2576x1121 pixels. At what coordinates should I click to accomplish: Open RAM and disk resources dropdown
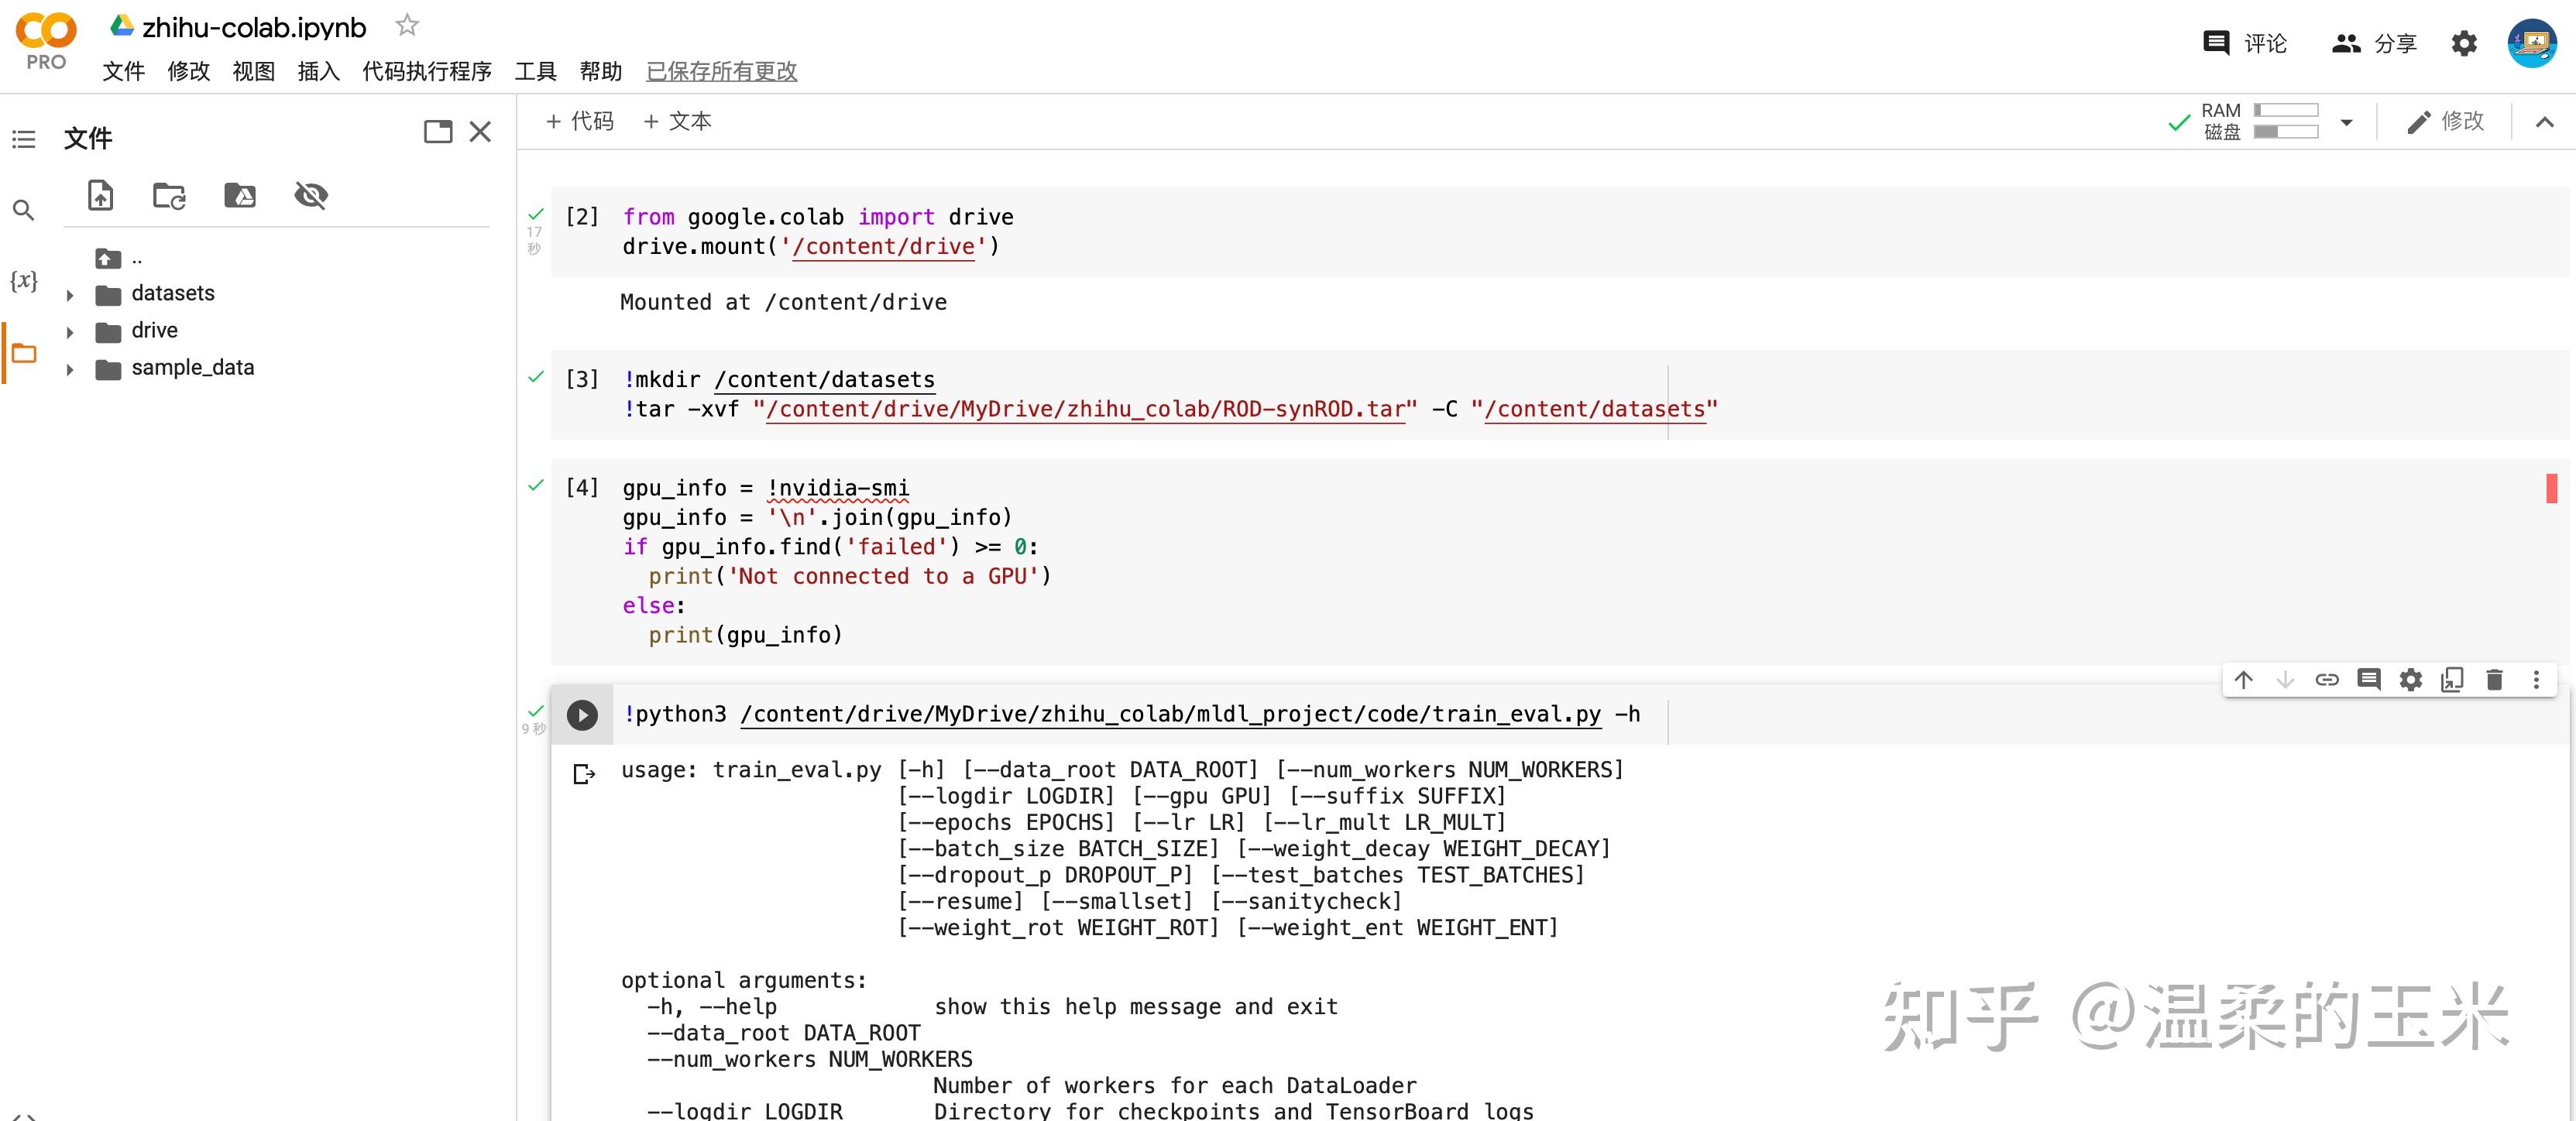(2346, 122)
